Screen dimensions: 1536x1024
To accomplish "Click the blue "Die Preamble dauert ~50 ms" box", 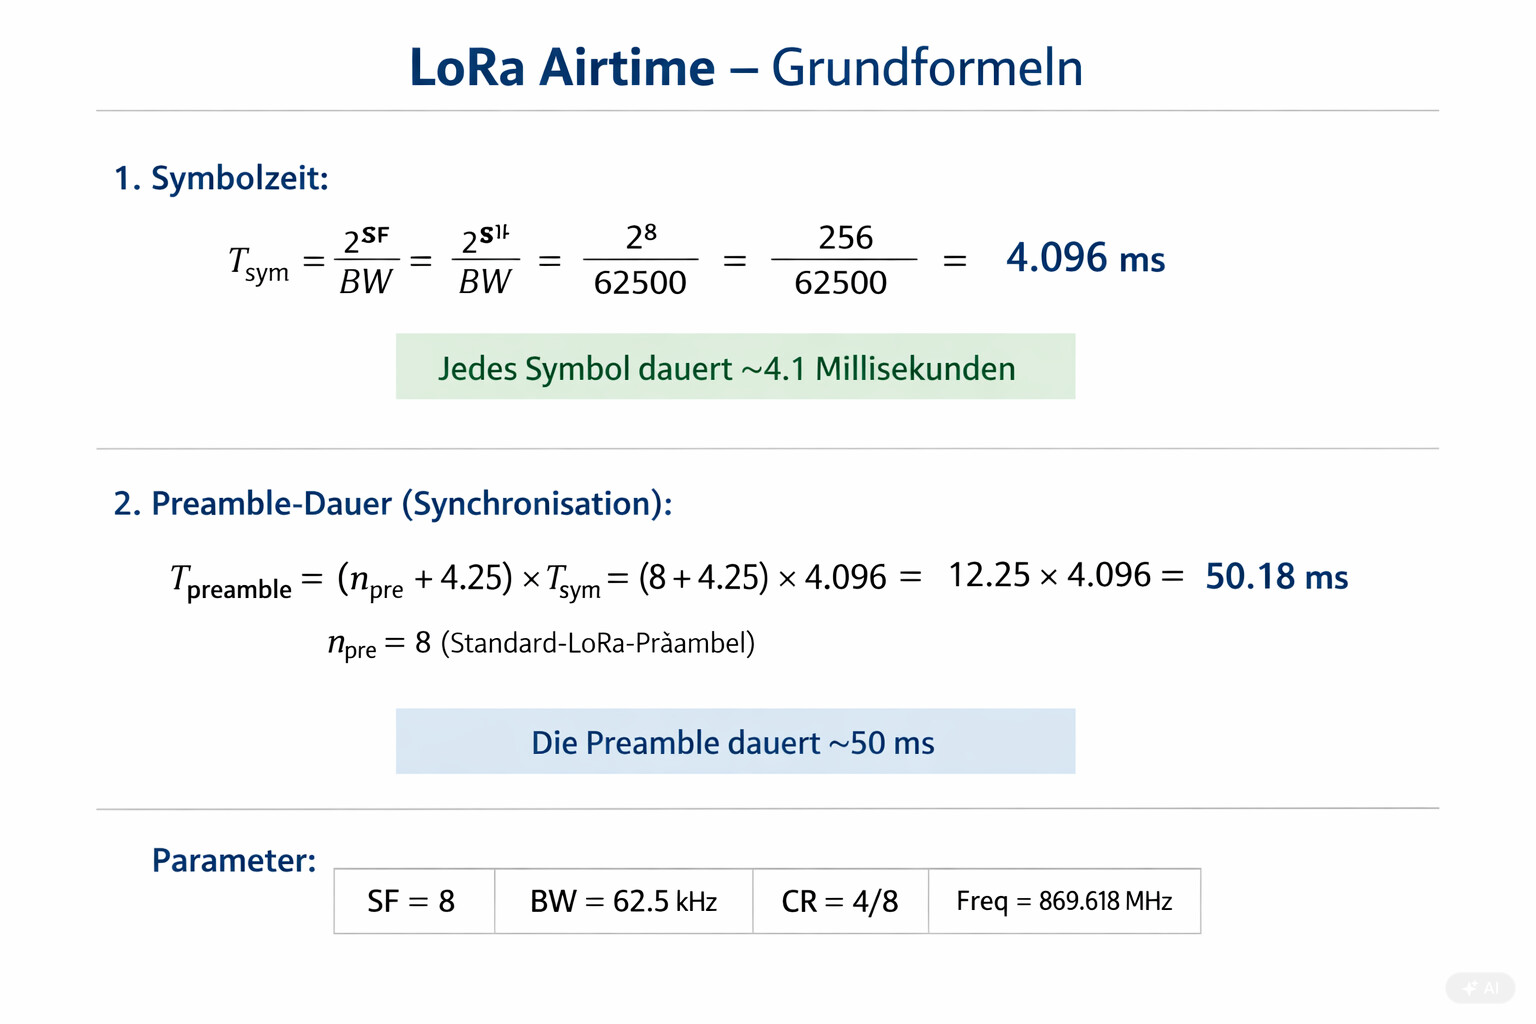I will tap(735, 742).
